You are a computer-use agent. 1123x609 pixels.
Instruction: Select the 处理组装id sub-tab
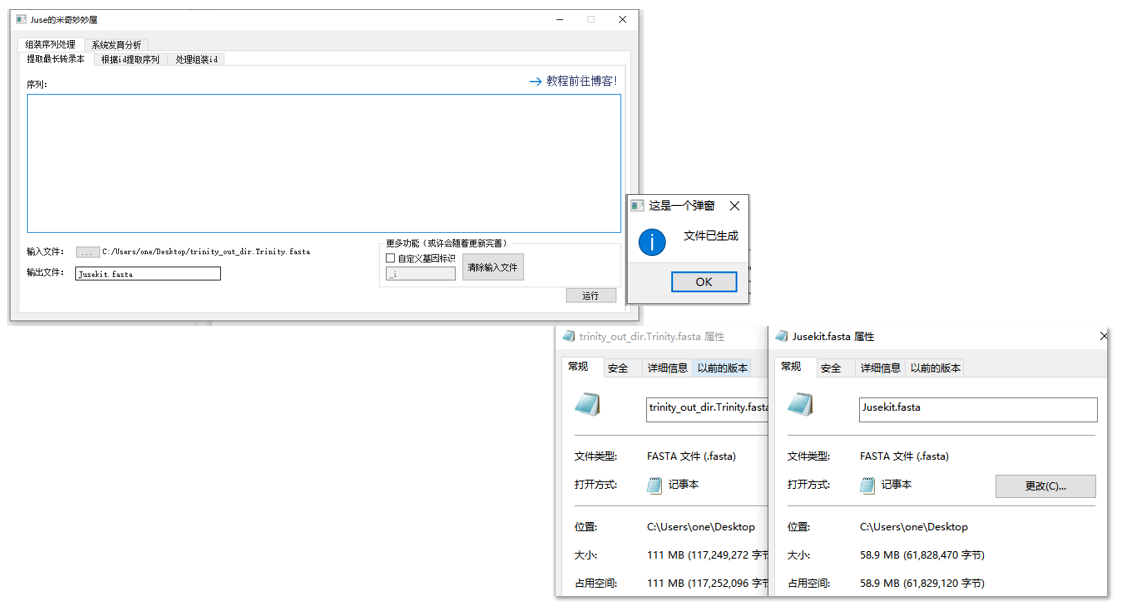coord(196,60)
